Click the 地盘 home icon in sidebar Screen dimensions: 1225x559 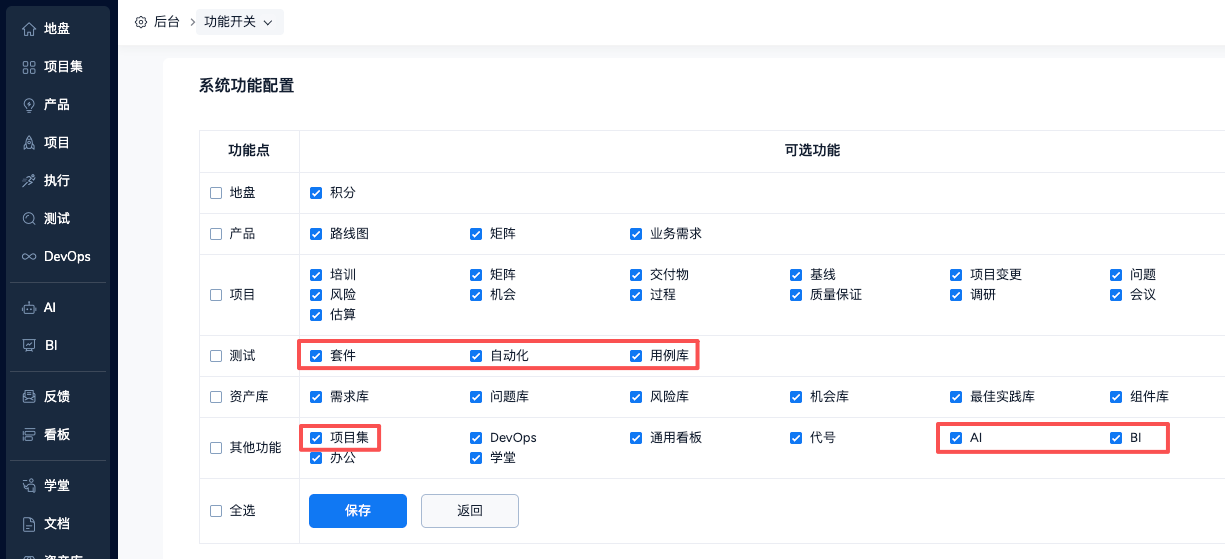pyautogui.click(x=29, y=29)
